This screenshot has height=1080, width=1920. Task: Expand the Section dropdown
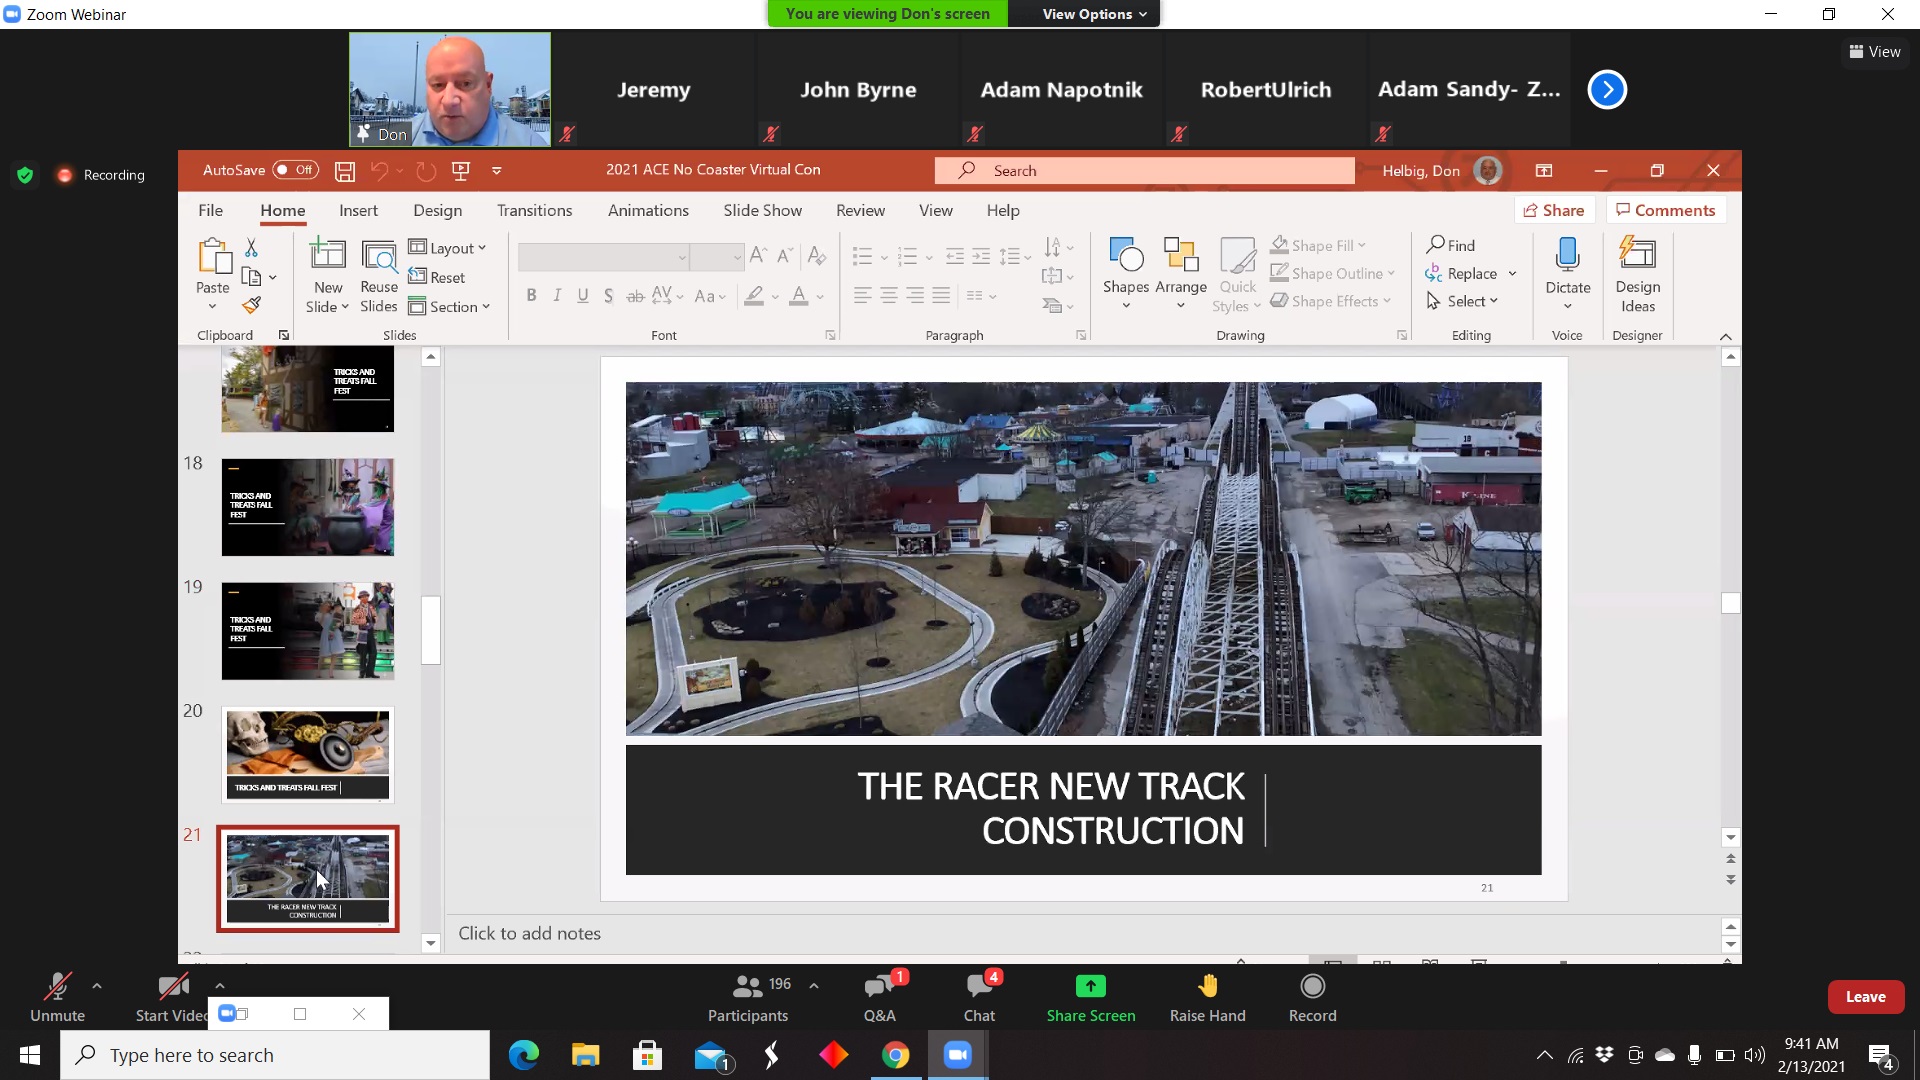(450, 307)
